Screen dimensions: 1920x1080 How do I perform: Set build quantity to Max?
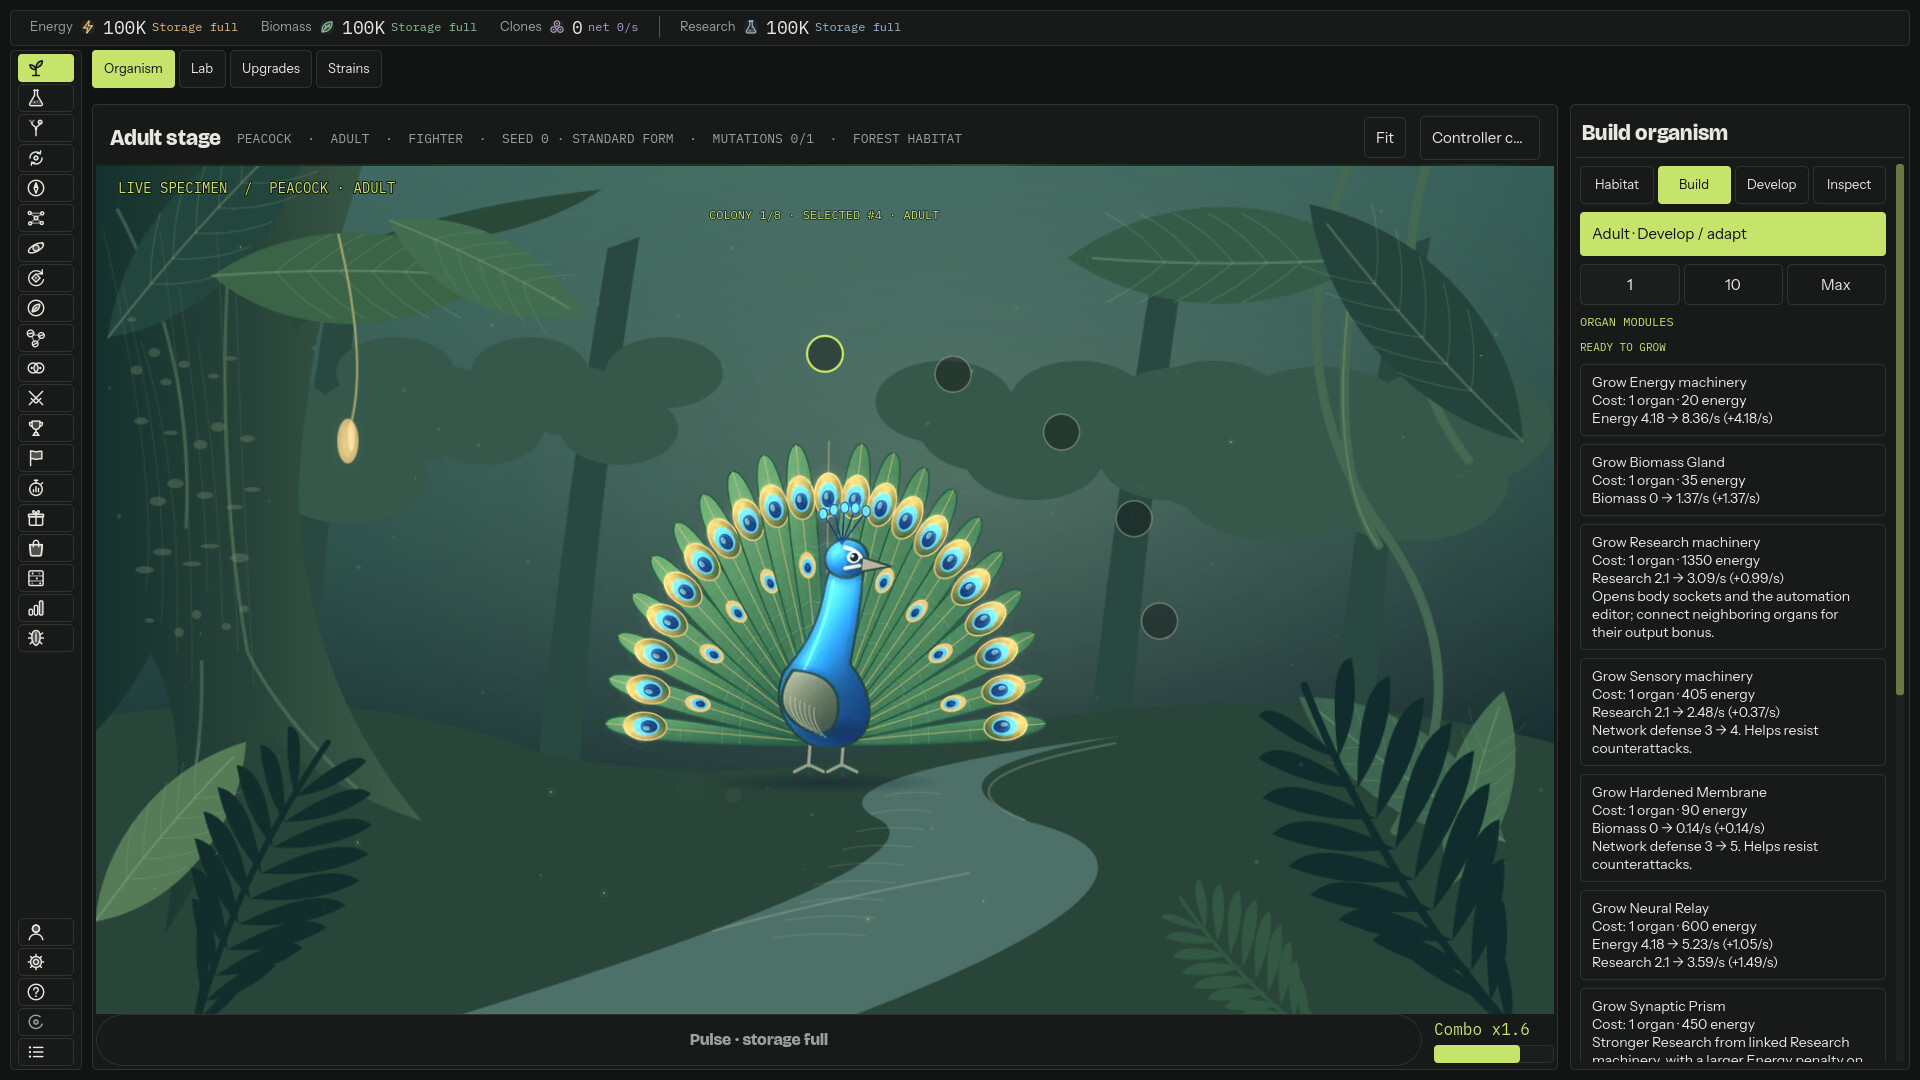click(x=1835, y=285)
